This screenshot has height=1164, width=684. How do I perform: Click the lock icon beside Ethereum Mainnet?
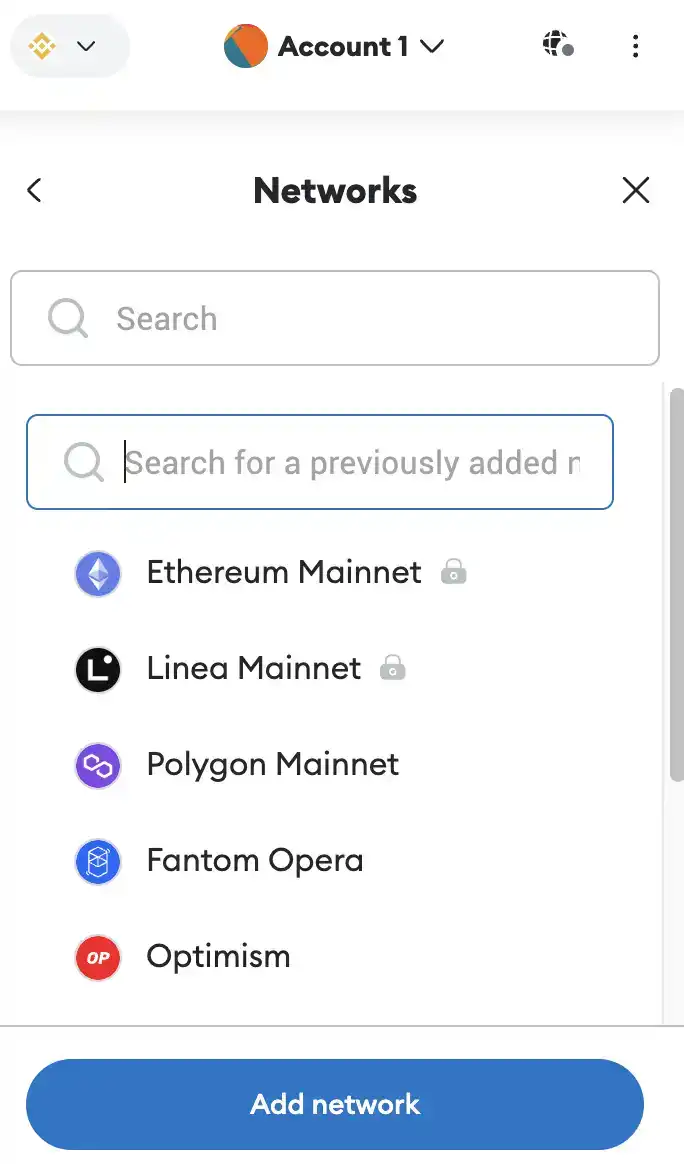[454, 572]
